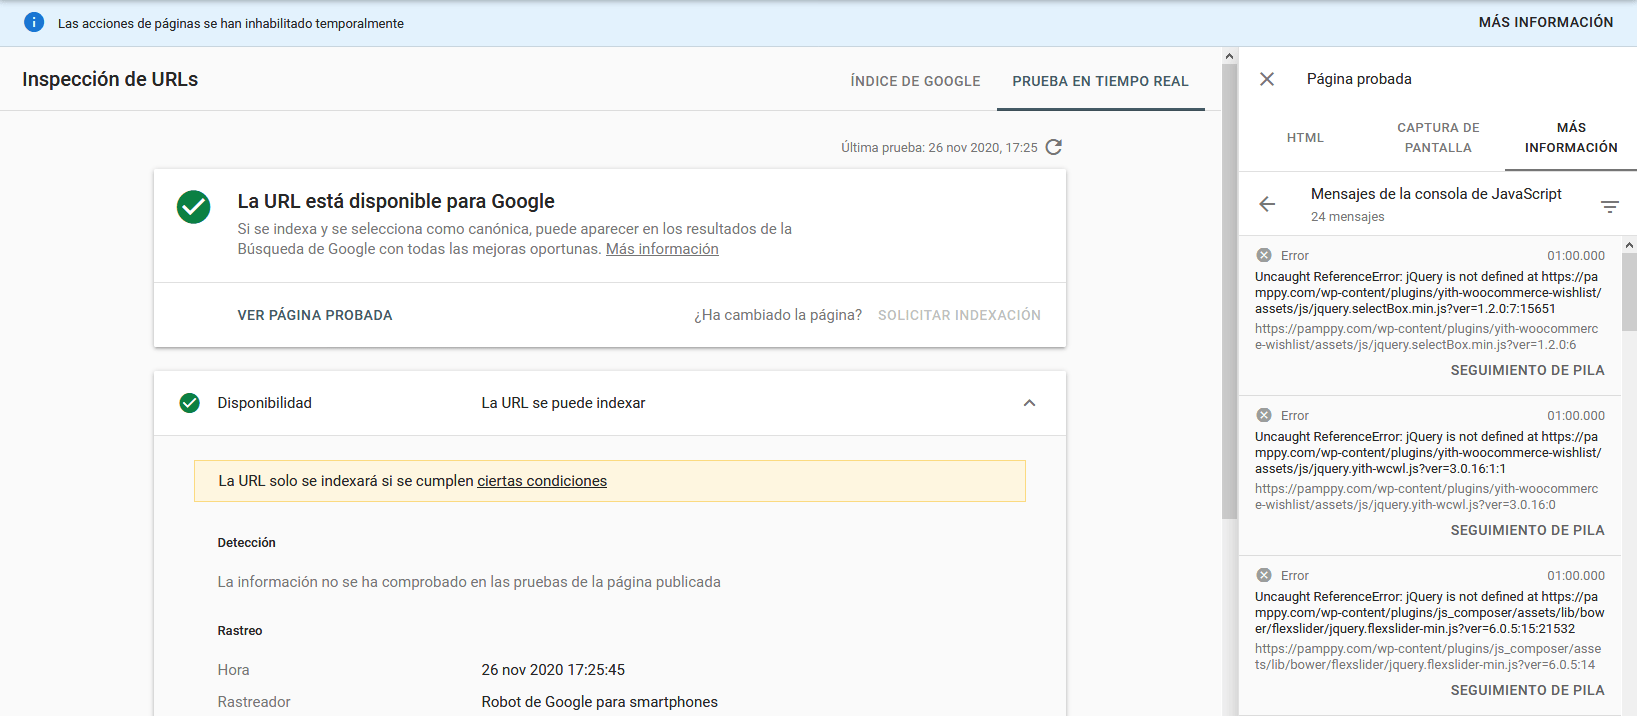The height and width of the screenshot is (716, 1637).
Task: Click the first error's 01:00.000 timestamp
Action: coord(1576,256)
